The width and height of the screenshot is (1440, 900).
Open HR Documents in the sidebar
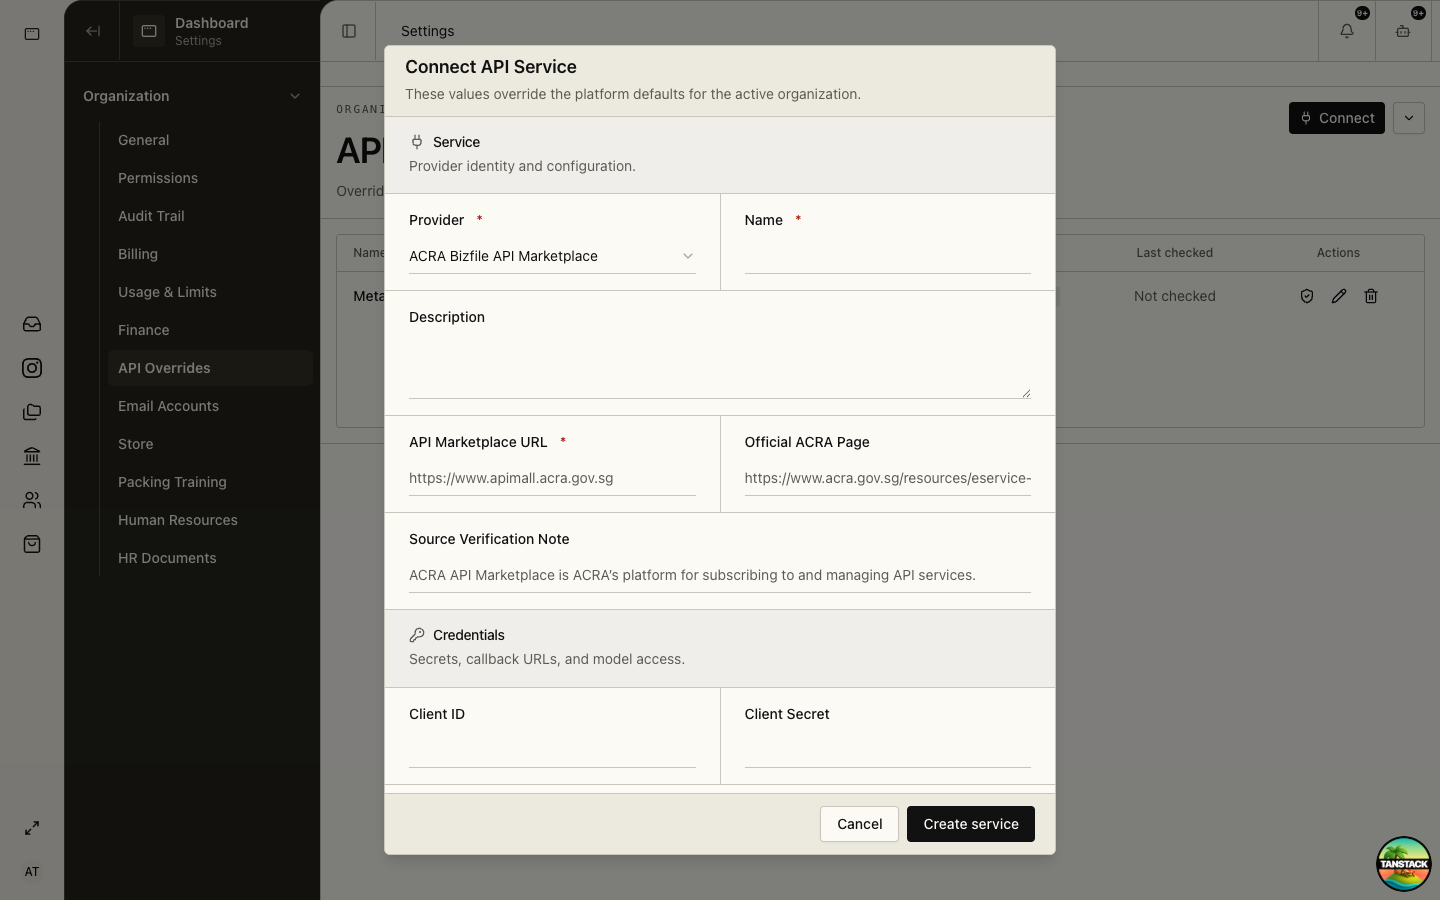[210, 558]
